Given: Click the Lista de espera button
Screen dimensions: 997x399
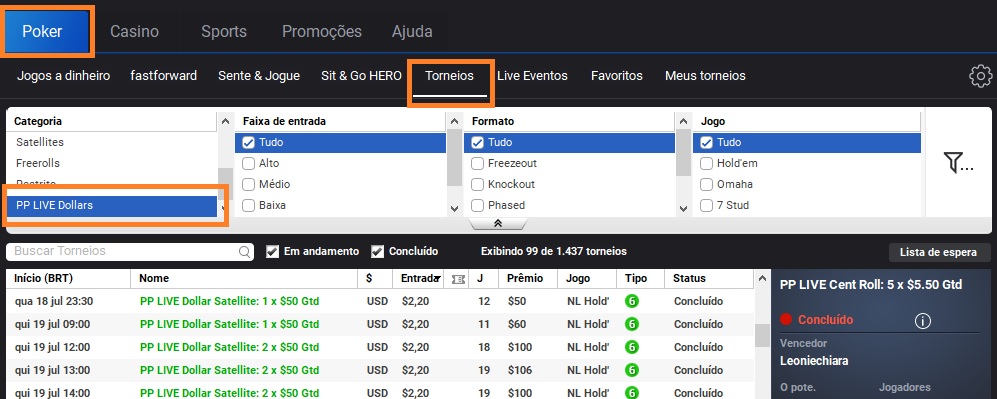Looking at the screenshot, I should (x=939, y=252).
